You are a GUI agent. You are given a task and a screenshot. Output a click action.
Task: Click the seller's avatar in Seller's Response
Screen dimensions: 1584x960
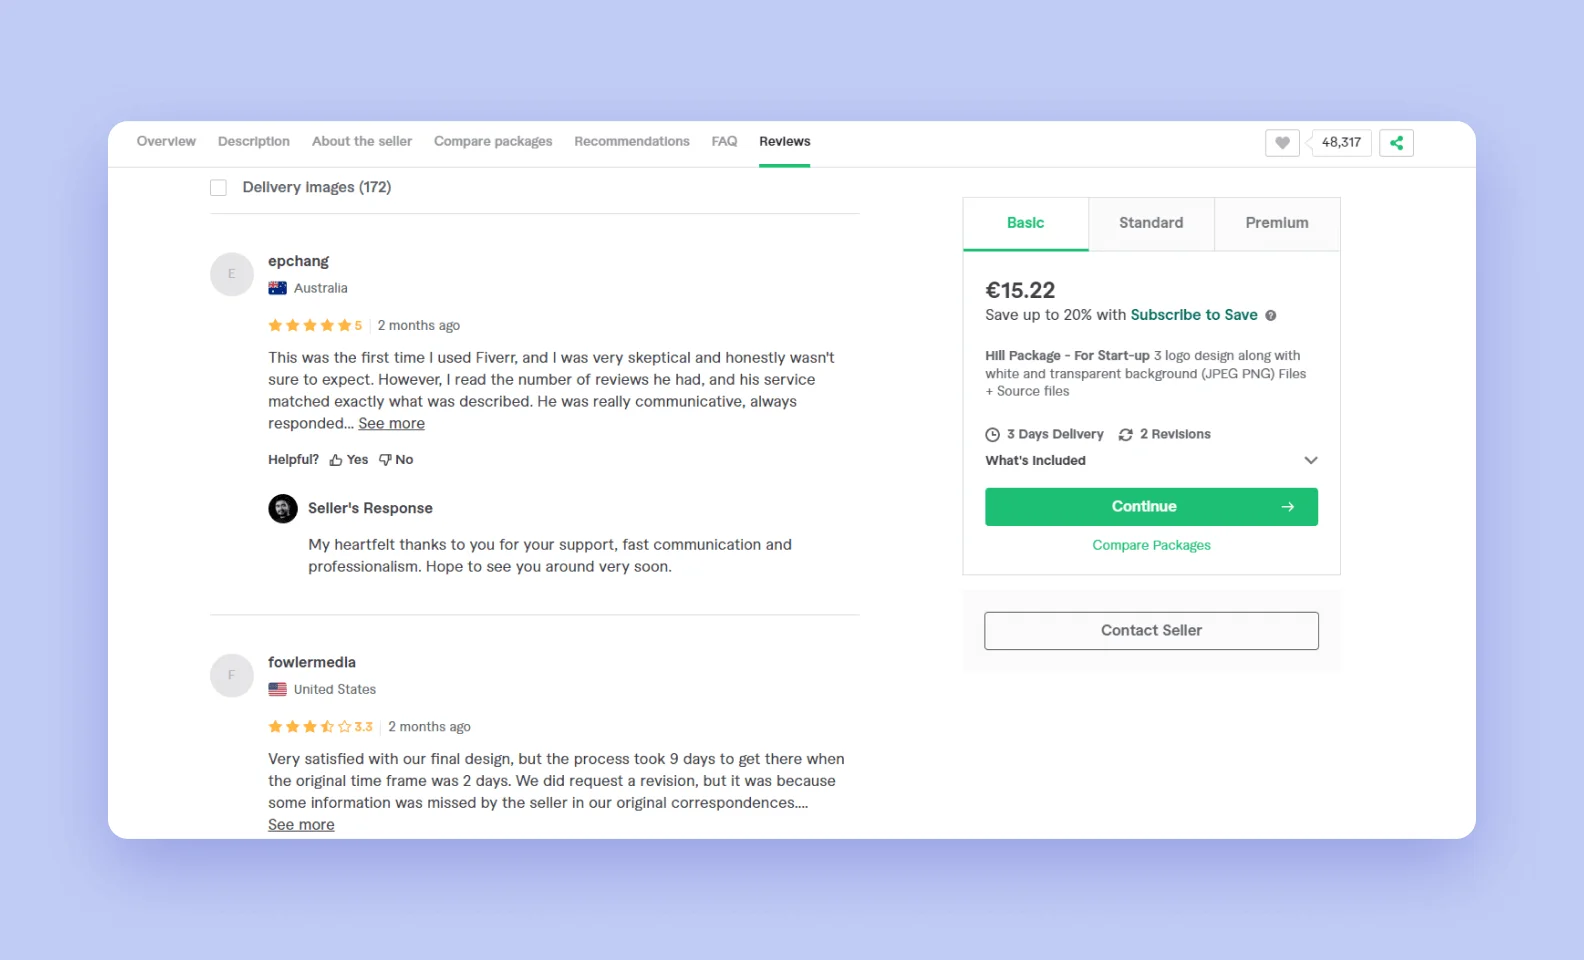[283, 508]
